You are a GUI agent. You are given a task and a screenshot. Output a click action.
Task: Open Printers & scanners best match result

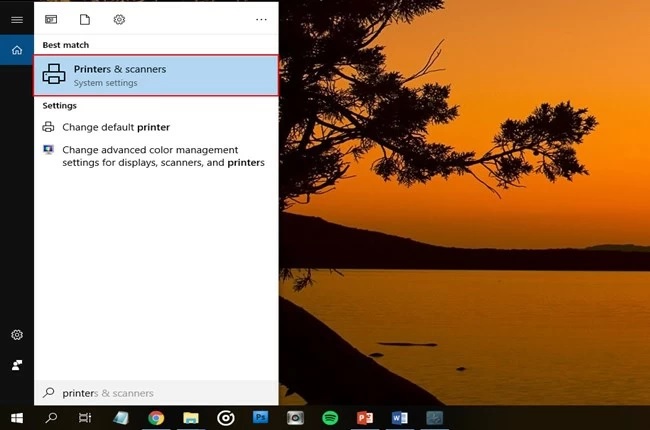(x=156, y=75)
